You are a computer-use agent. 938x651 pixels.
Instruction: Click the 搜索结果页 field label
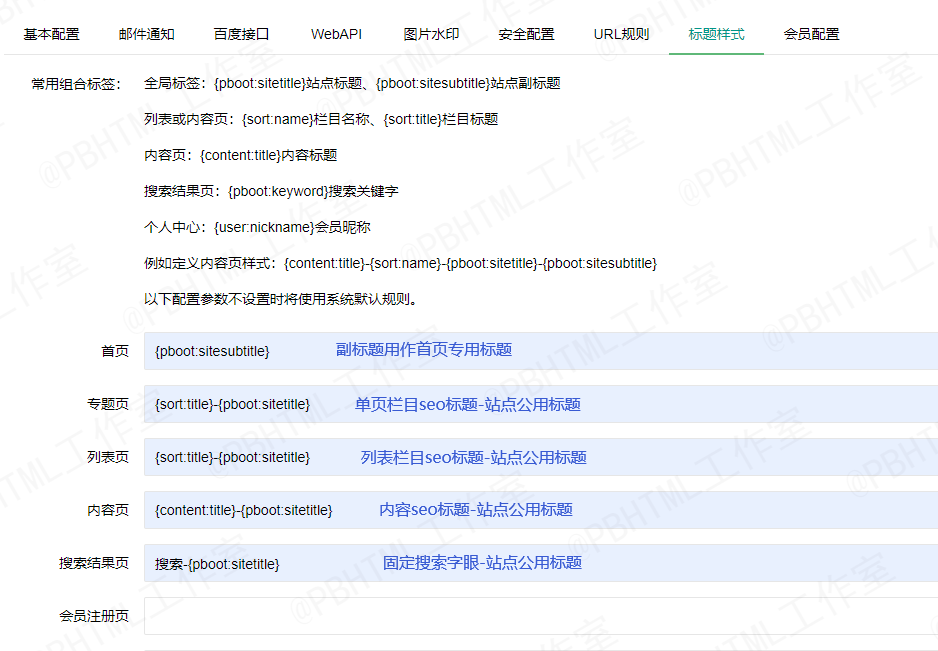94,563
